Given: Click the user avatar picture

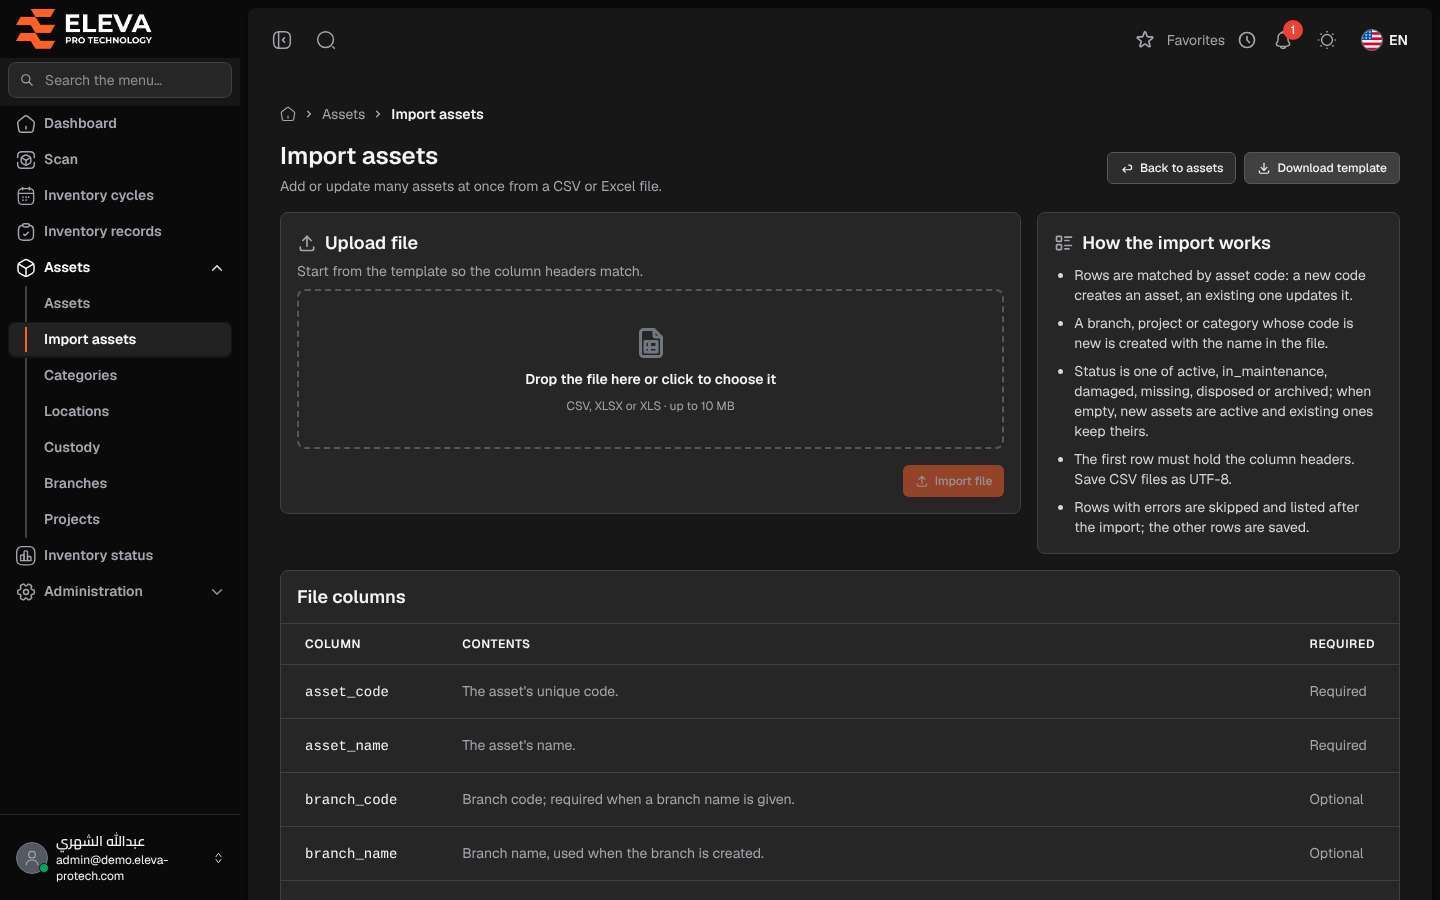Looking at the screenshot, I should pyautogui.click(x=32, y=858).
